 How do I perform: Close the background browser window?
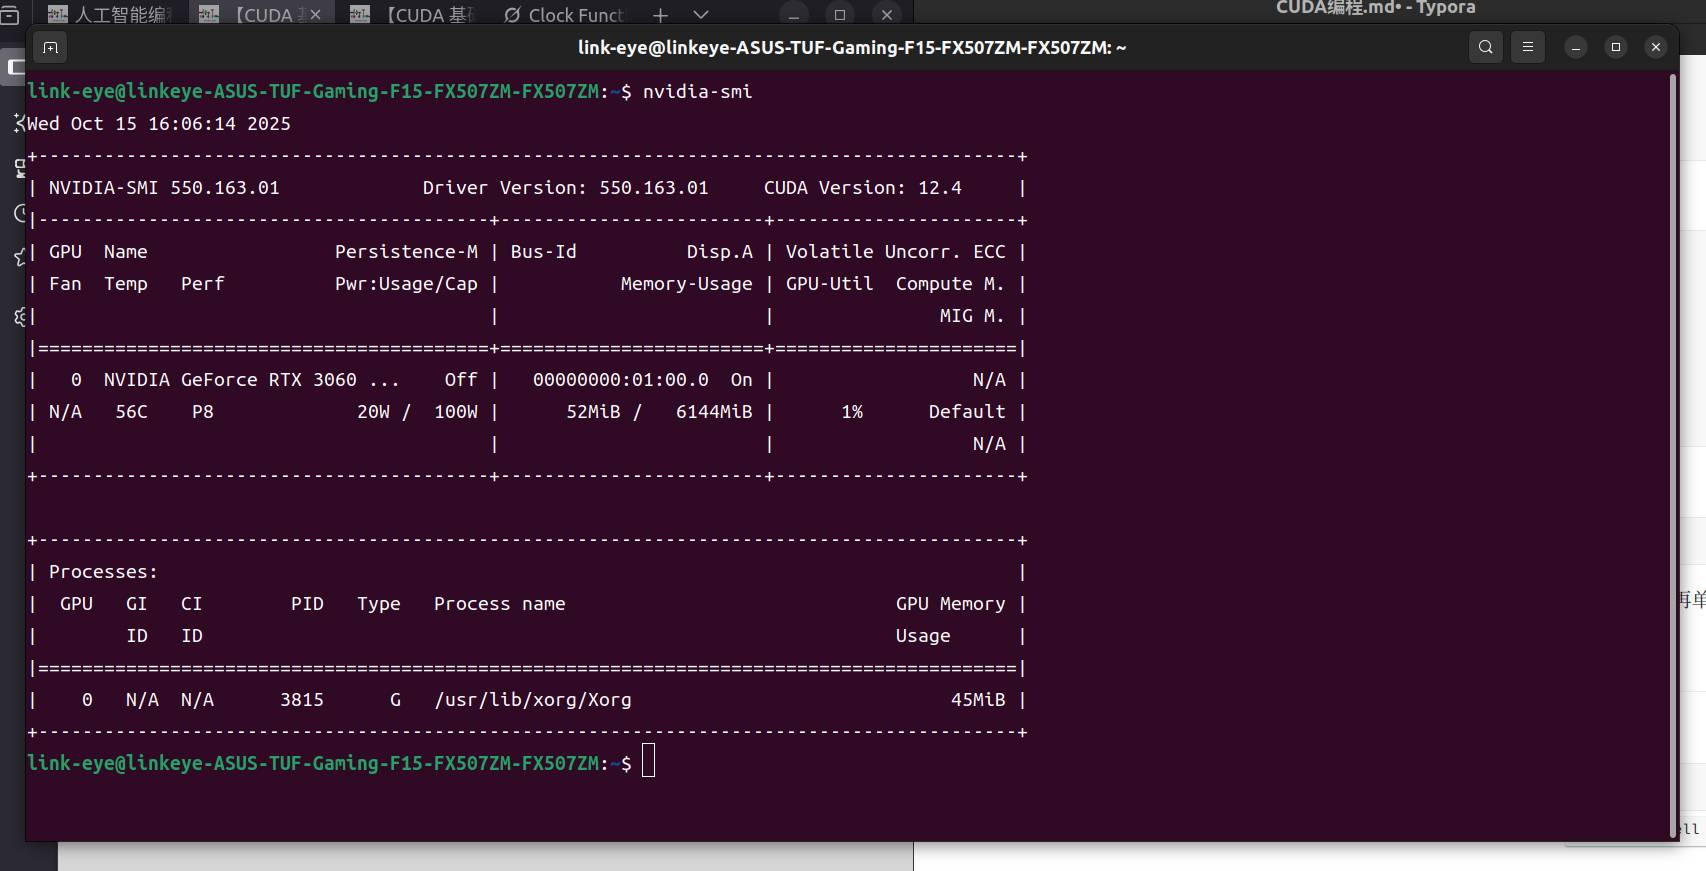click(x=886, y=15)
